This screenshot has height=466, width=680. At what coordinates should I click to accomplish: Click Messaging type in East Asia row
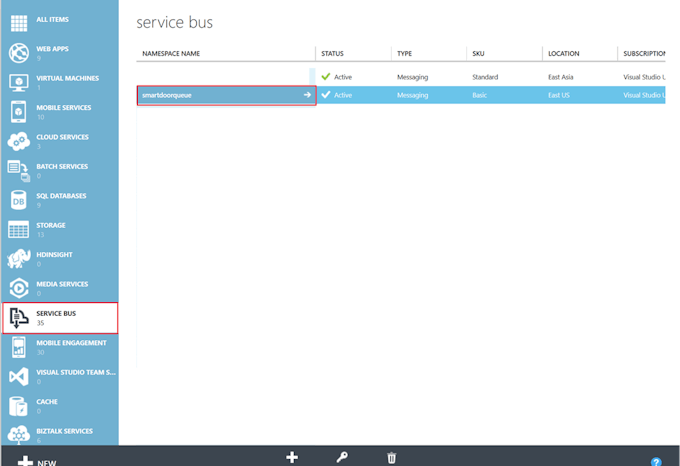click(412, 77)
